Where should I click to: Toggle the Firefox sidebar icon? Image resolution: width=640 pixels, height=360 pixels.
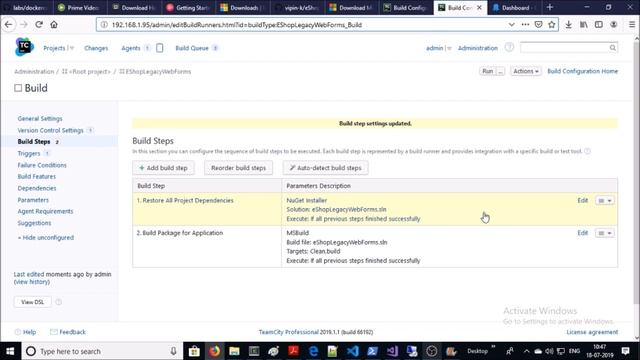pyautogui.click(x=599, y=24)
